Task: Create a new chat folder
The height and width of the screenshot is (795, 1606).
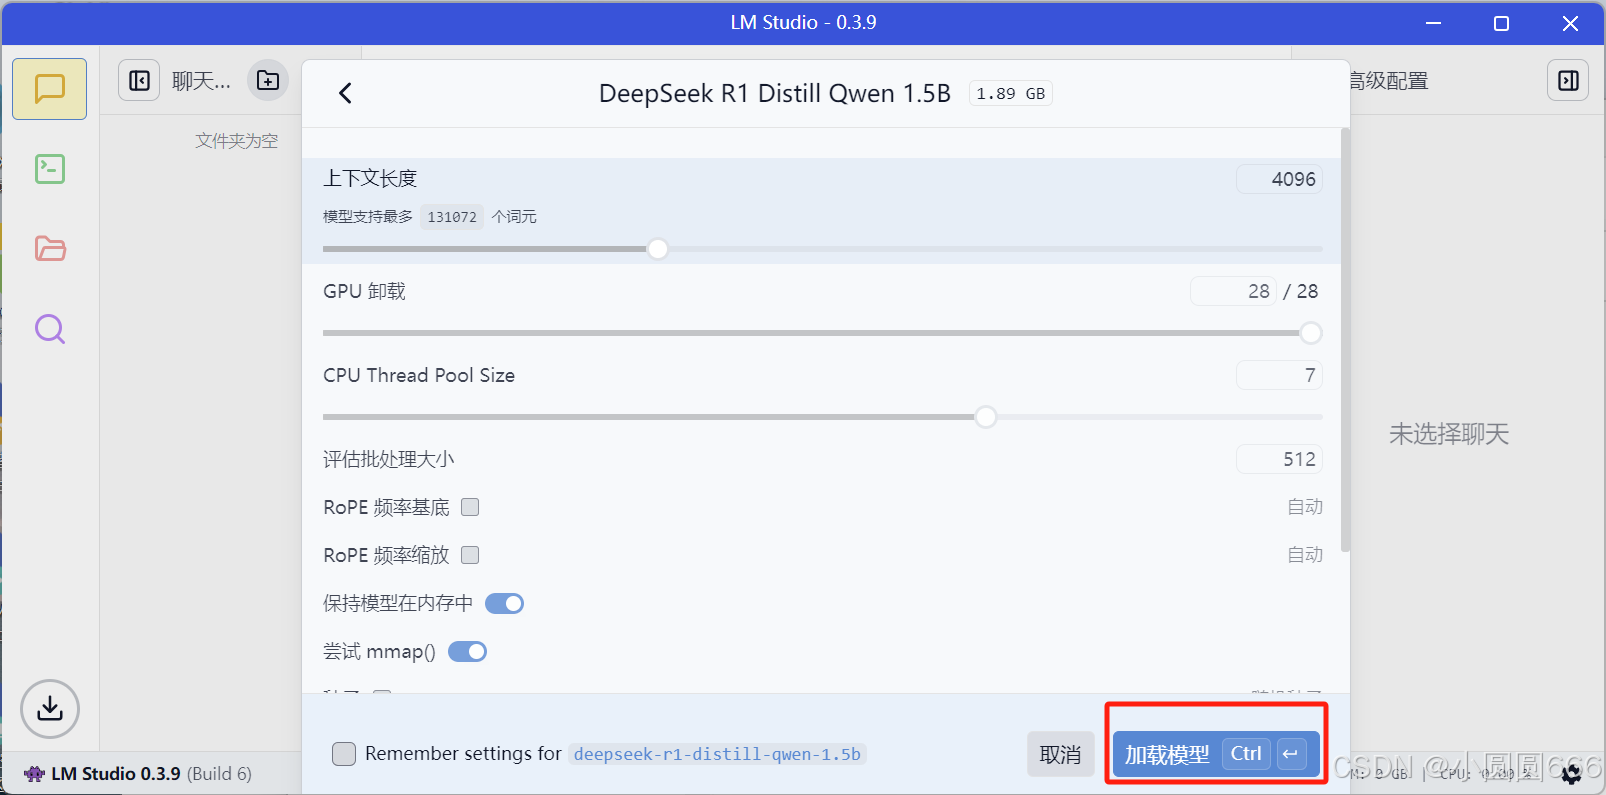Action: pyautogui.click(x=268, y=80)
